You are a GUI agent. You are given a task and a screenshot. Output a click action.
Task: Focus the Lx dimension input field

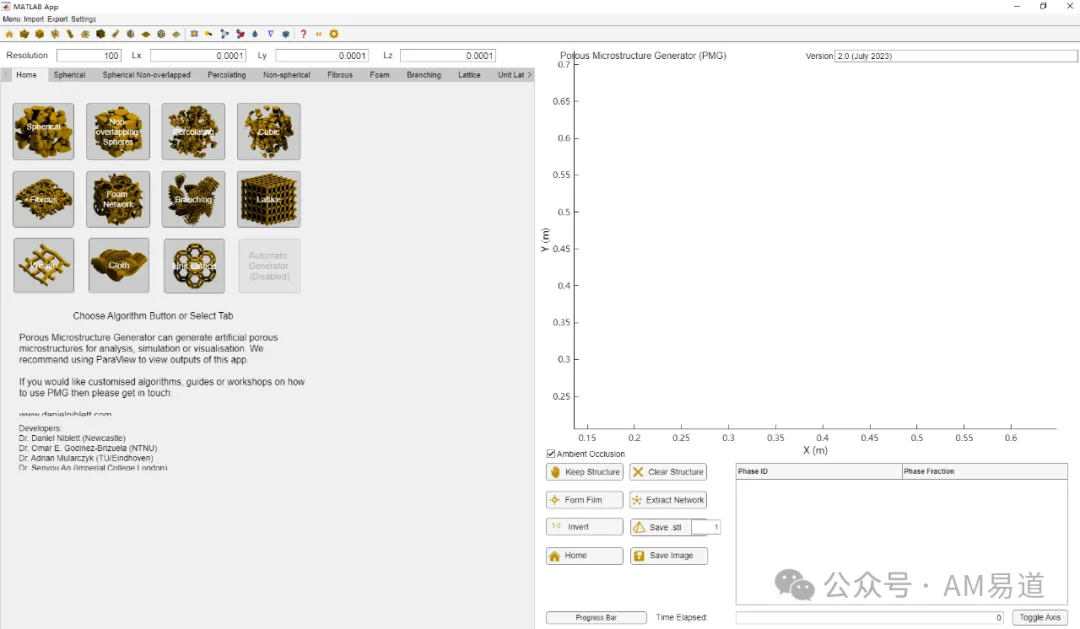pyautogui.click(x=198, y=55)
